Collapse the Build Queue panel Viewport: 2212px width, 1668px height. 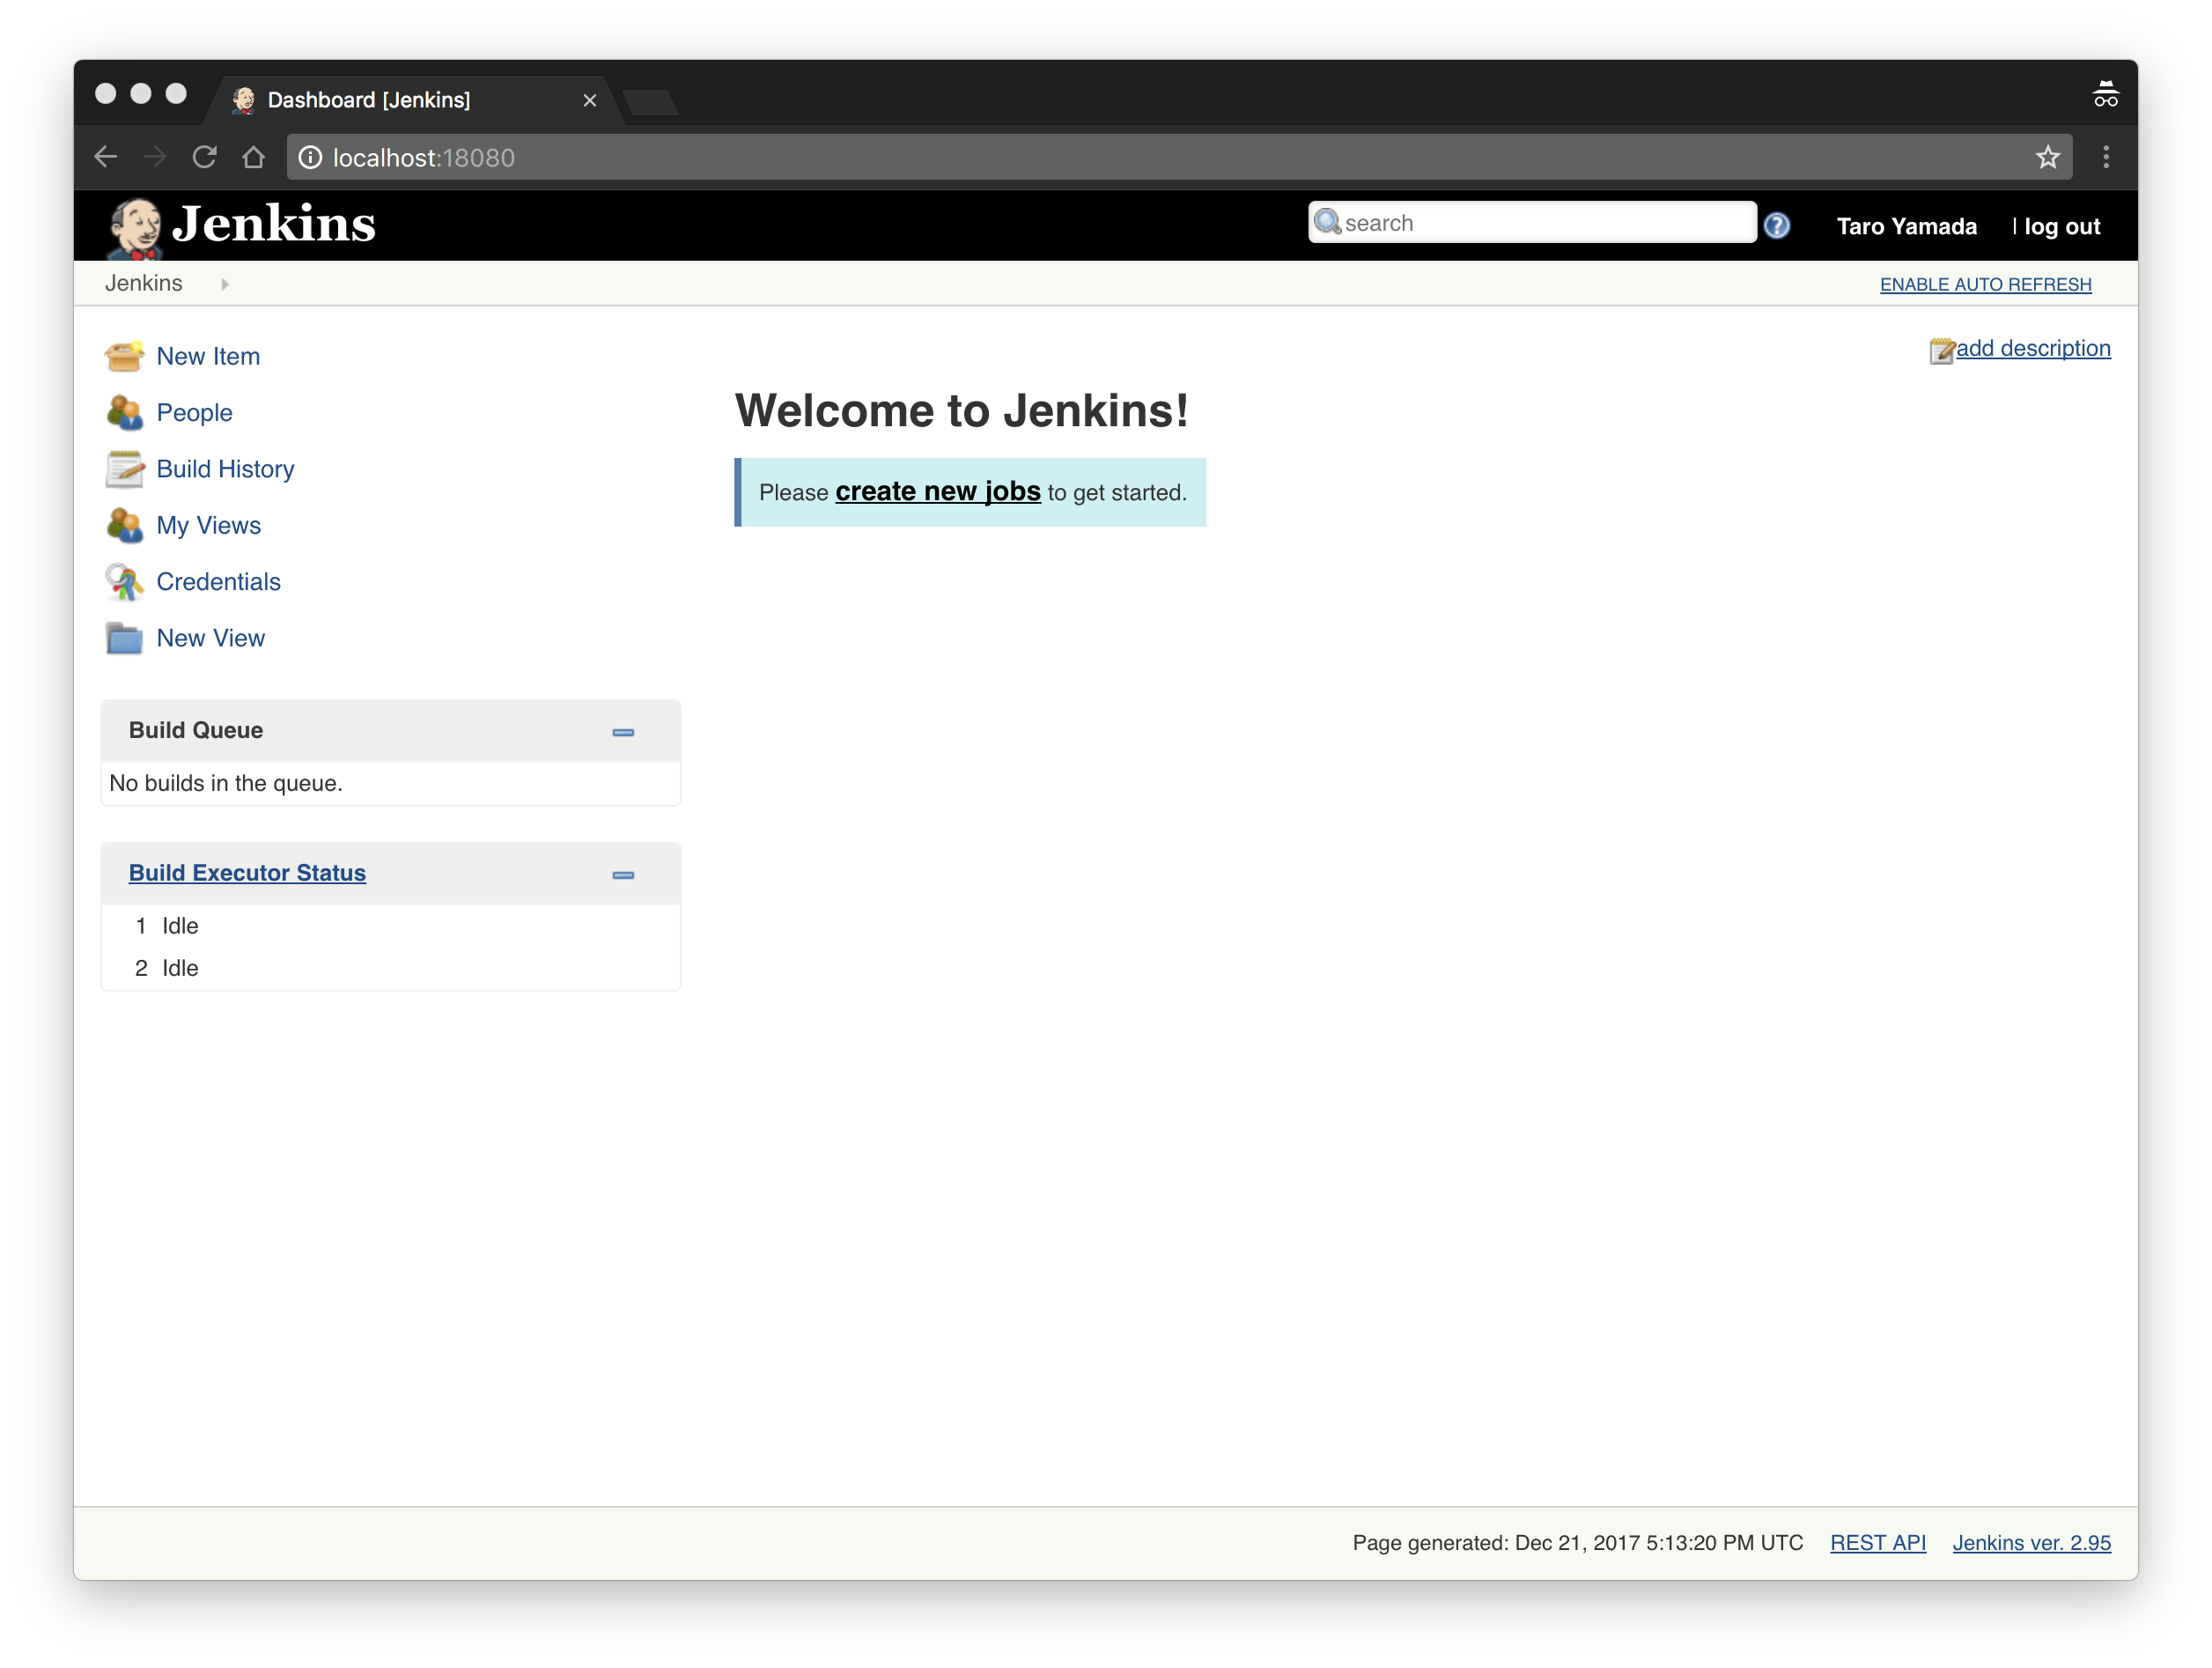(623, 732)
